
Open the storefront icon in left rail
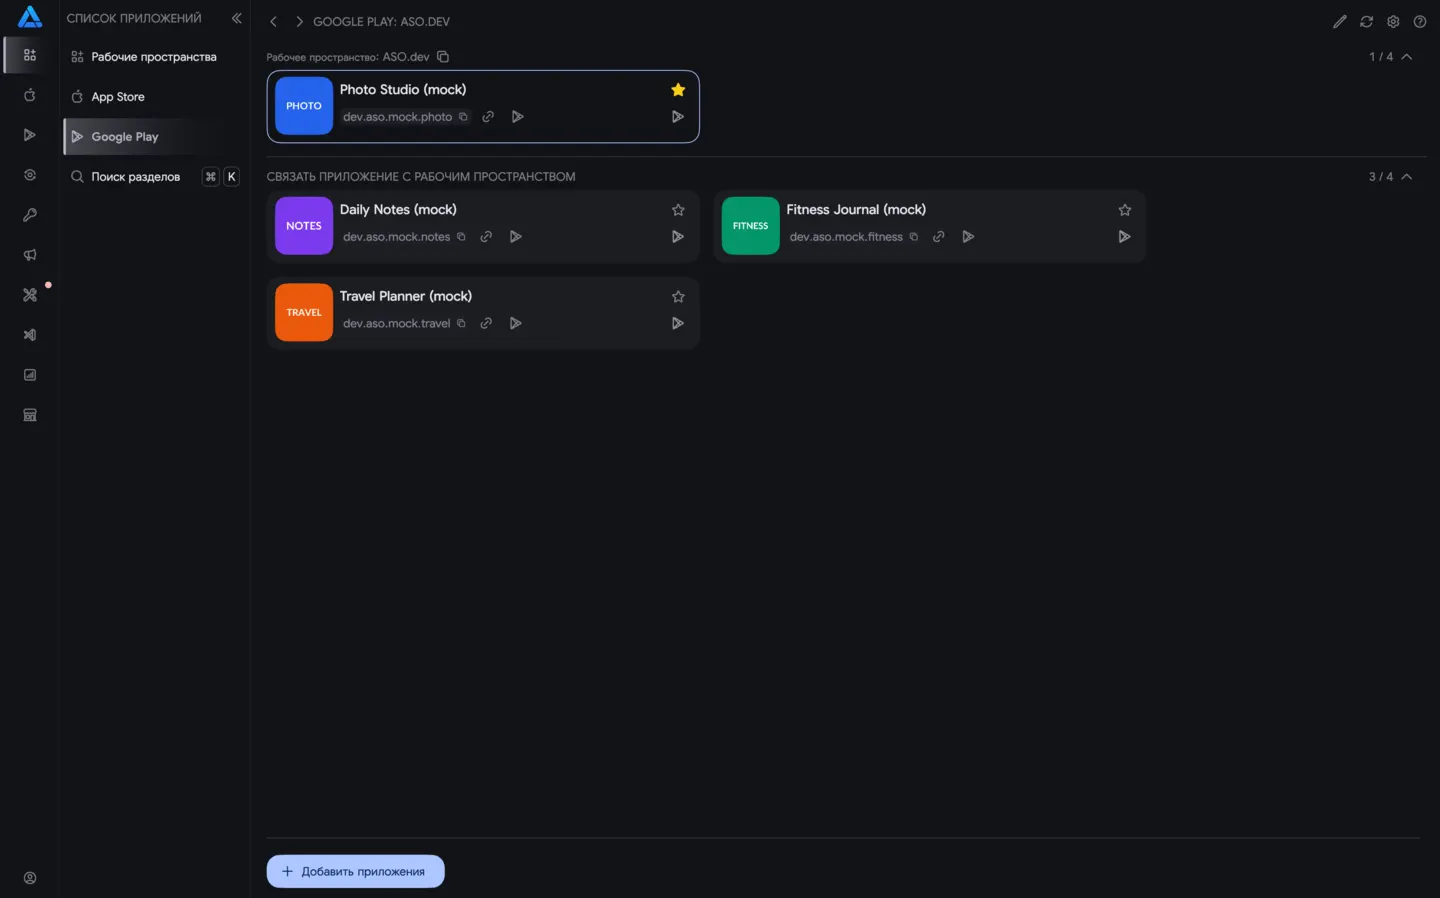click(30, 415)
